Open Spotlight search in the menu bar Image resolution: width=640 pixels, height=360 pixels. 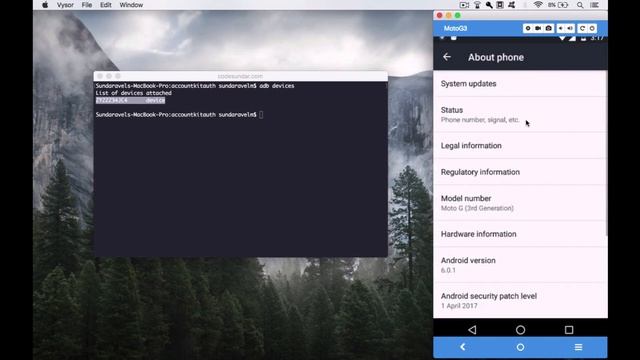[x=580, y=5]
